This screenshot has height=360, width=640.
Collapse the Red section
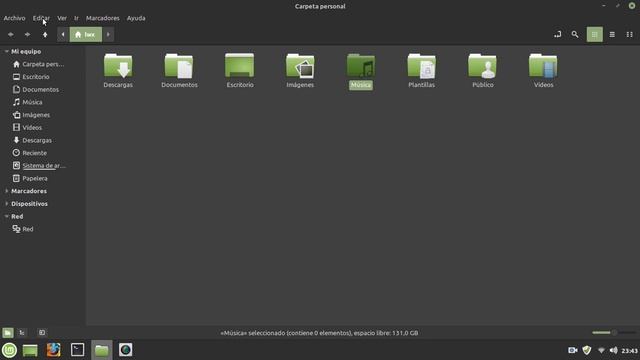[x=7, y=216]
